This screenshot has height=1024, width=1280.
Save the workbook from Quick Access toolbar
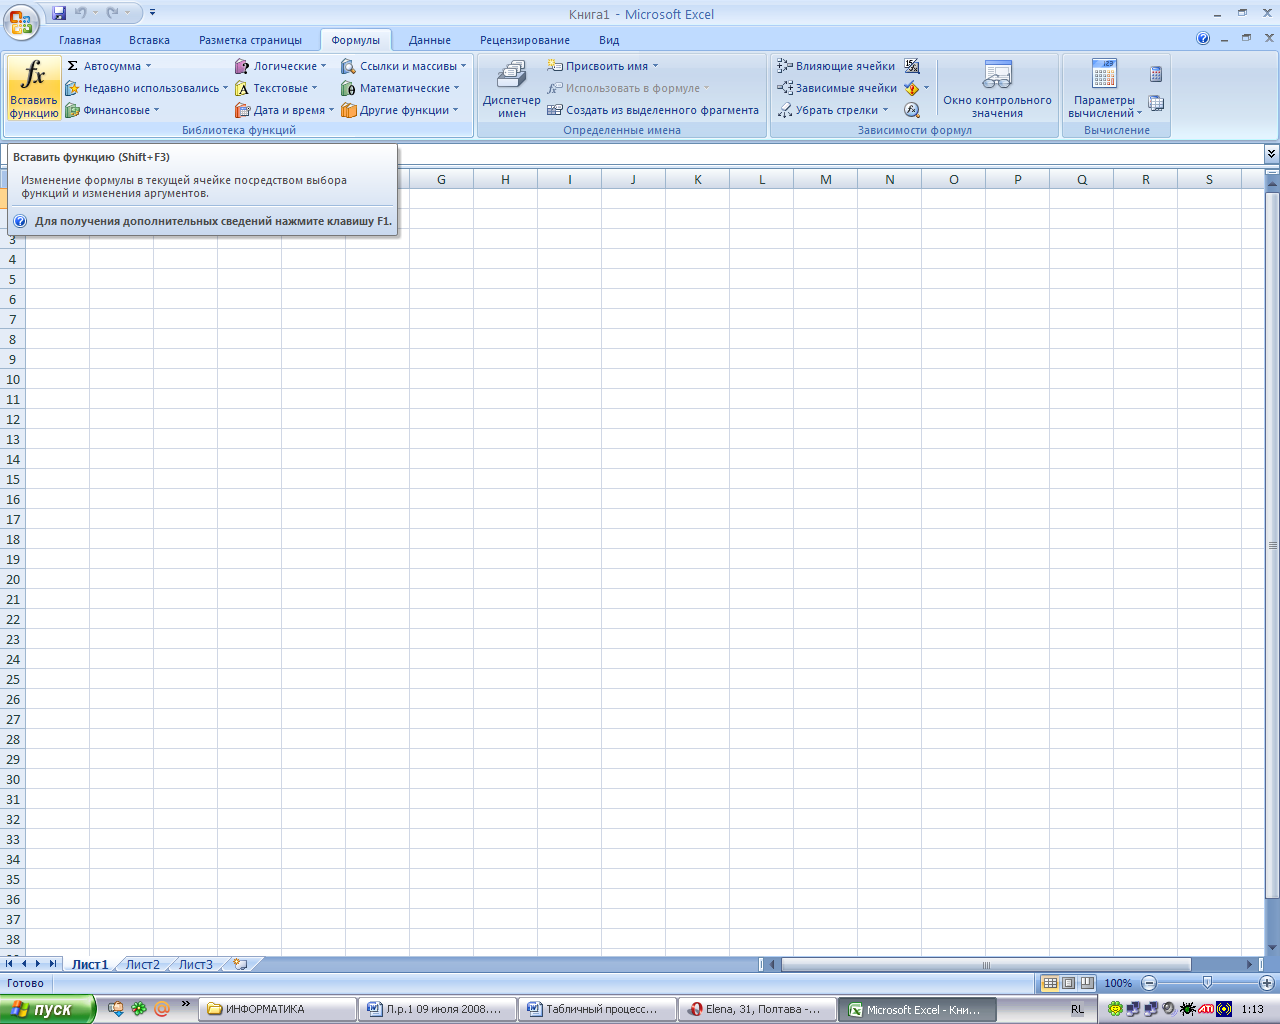coord(59,14)
